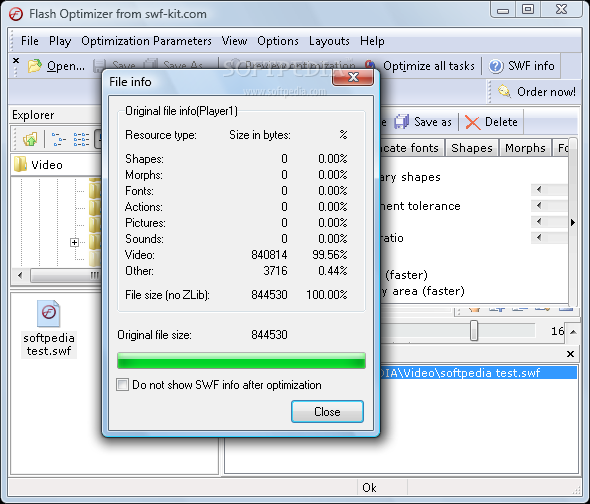
Task: Increase value 16 with up arrow
Action: [573, 332]
